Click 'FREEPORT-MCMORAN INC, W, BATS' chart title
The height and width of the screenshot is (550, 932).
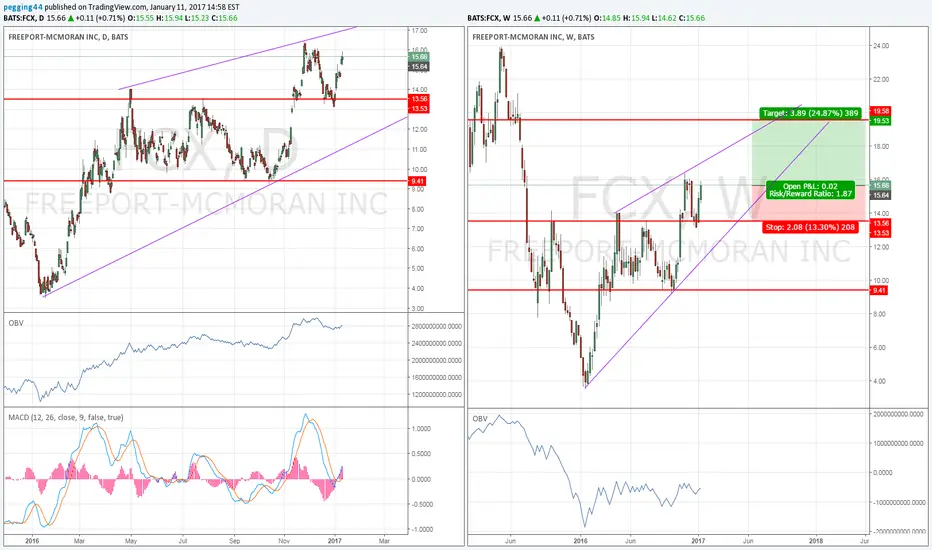point(533,37)
